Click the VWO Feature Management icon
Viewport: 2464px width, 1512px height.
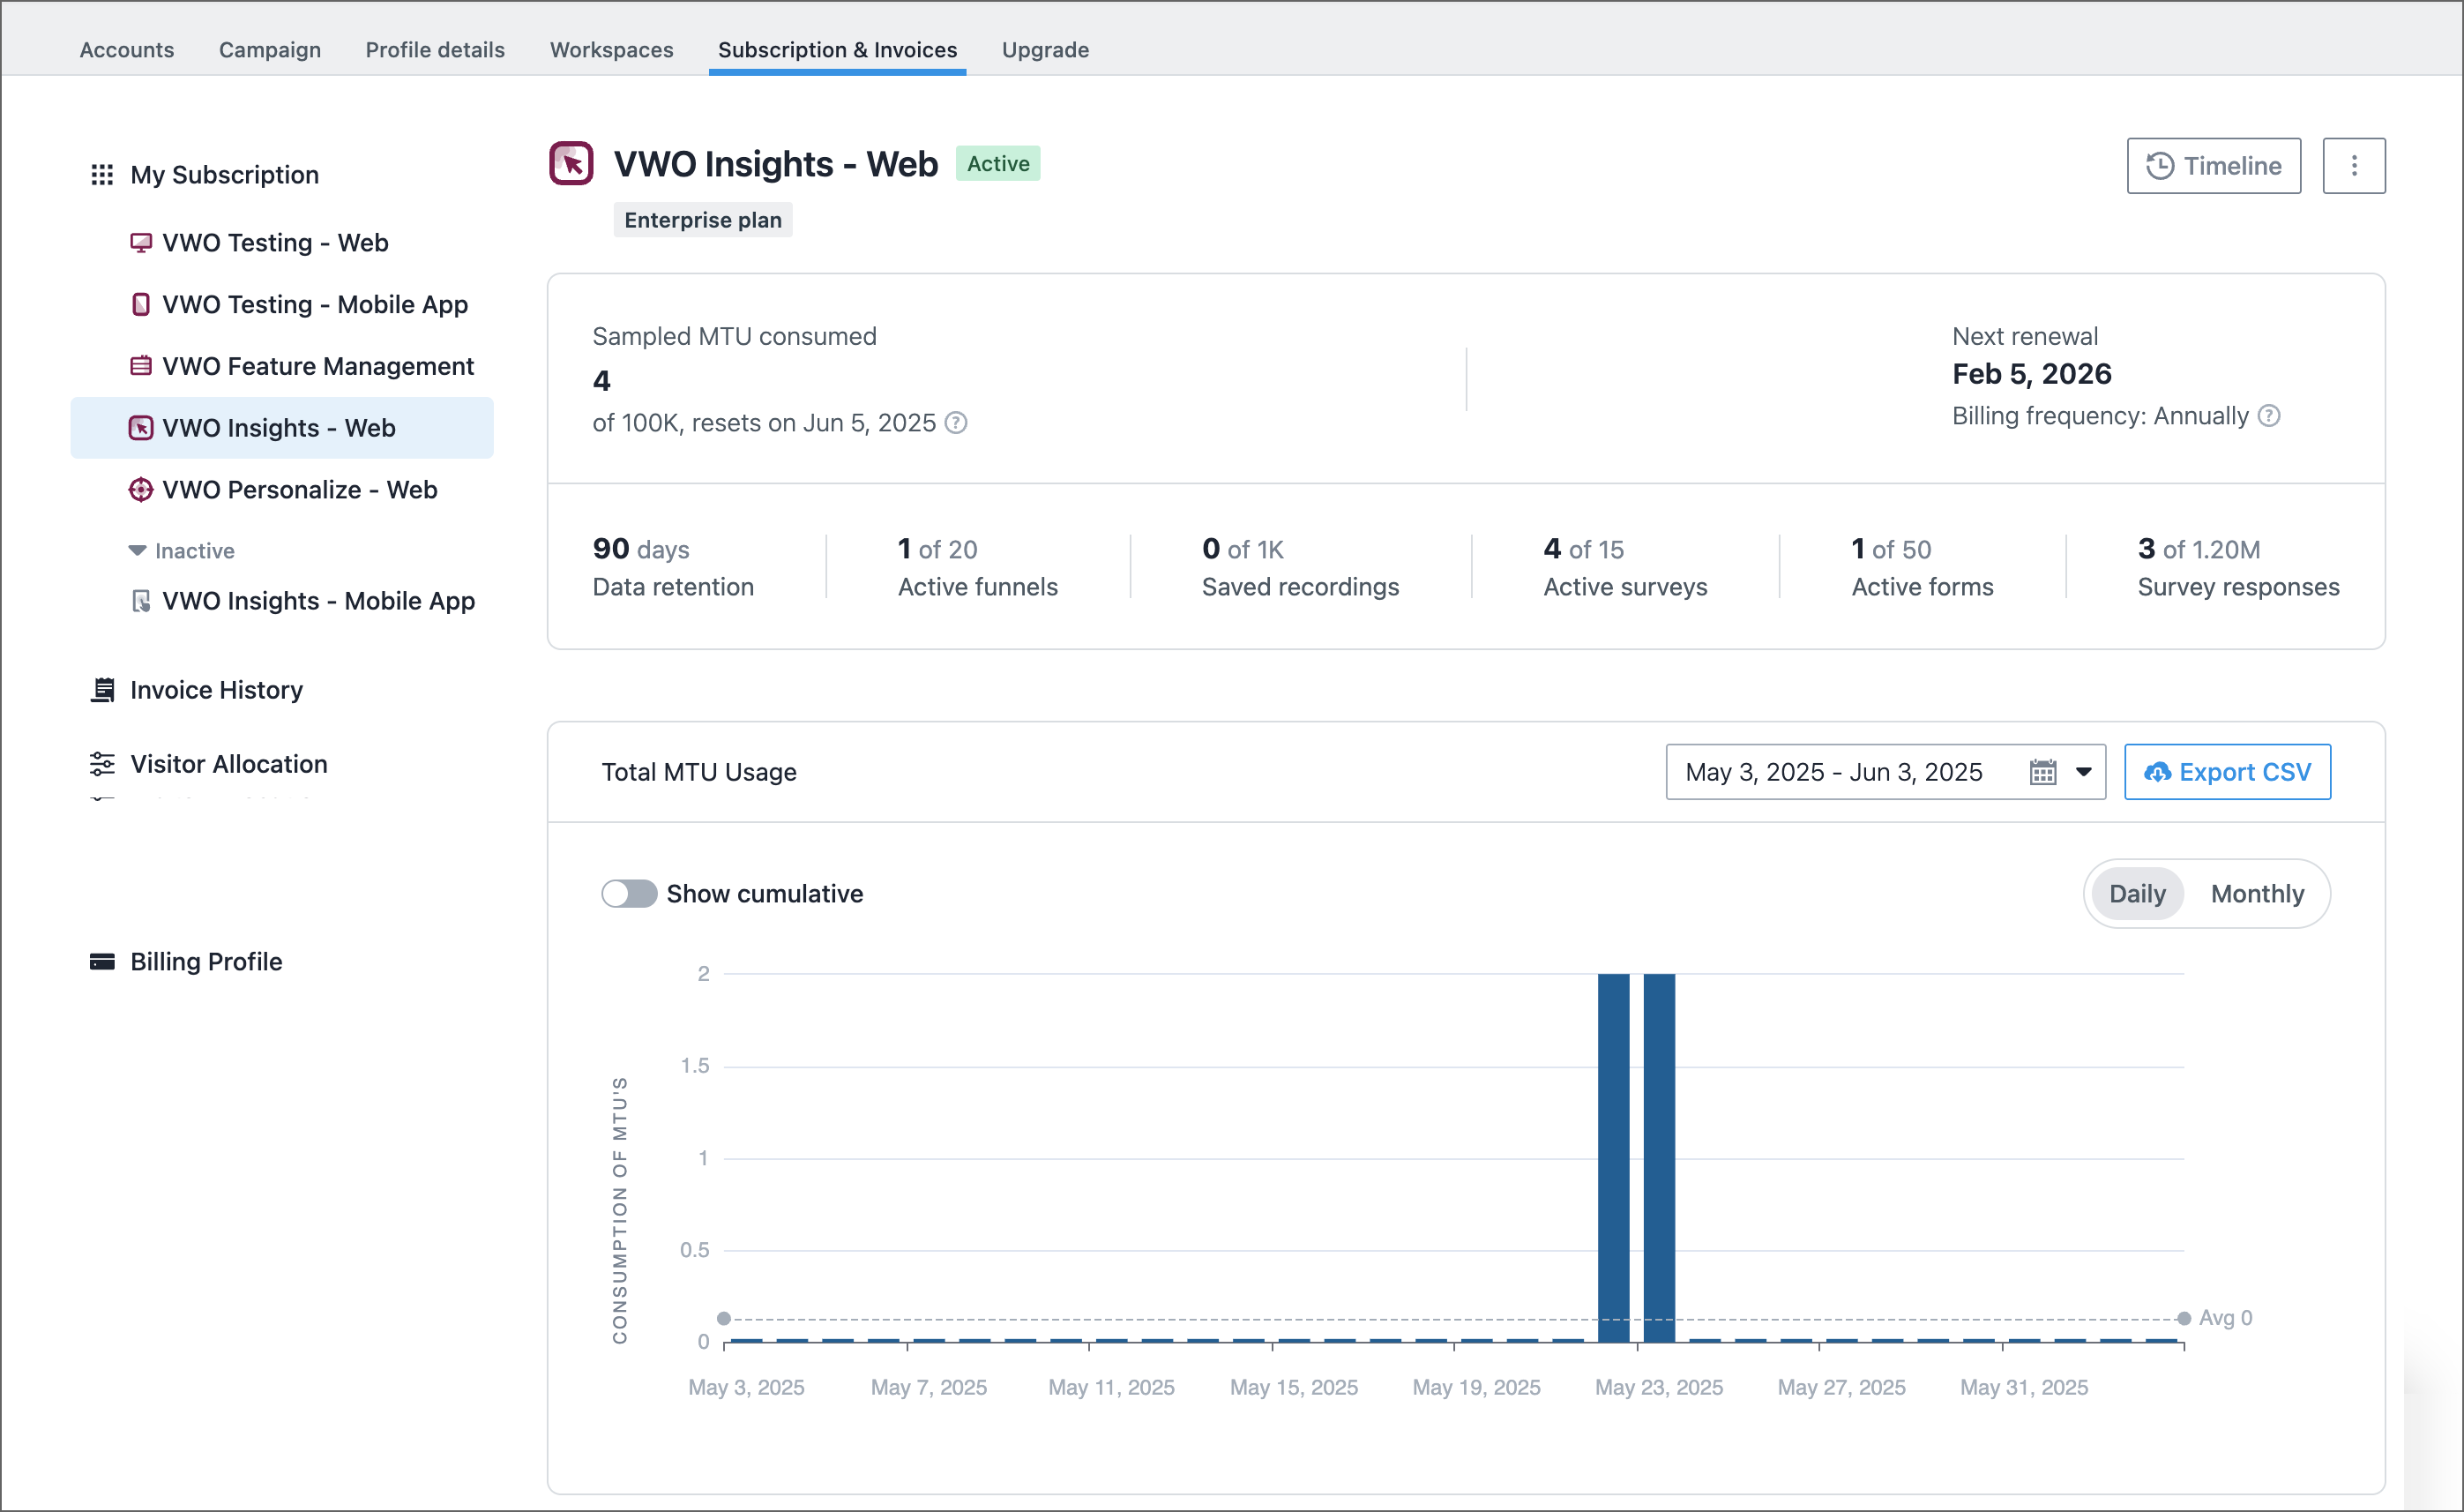pos(141,366)
